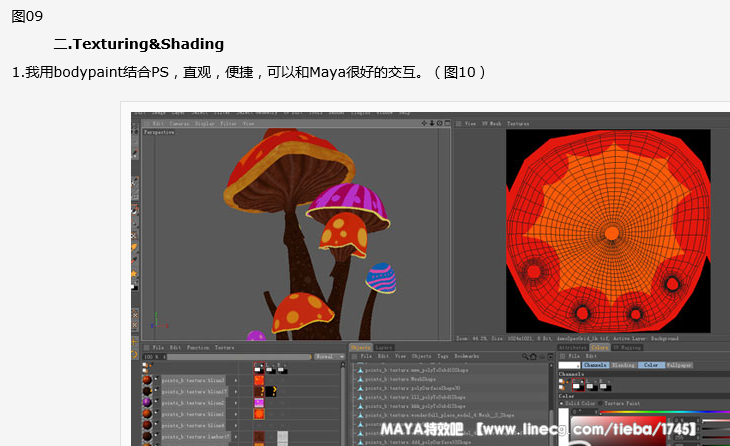Image resolution: width=730 pixels, height=446 pixels.
Task: Open the Normal blend mode dropdown
Action: pyautogui.click(x=329, y=357)
